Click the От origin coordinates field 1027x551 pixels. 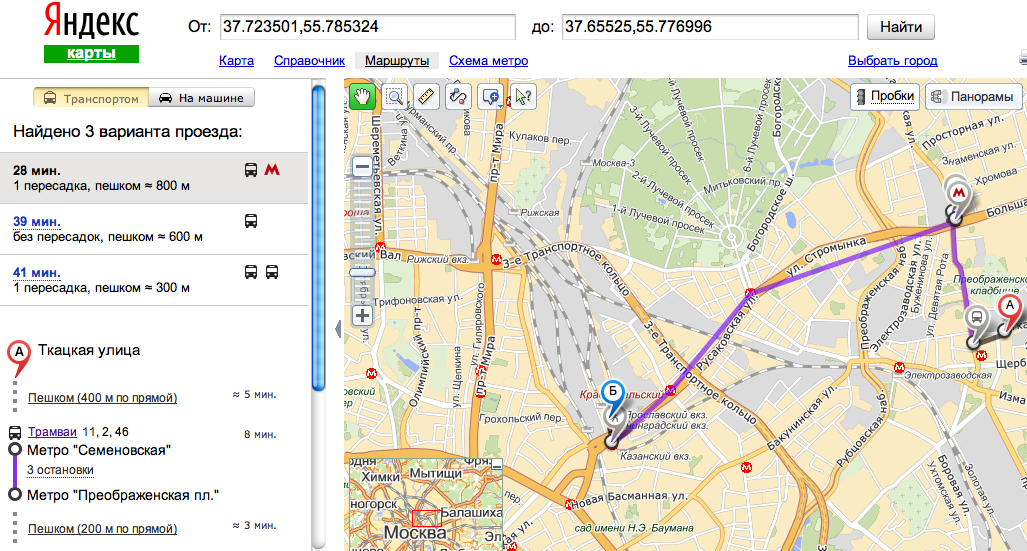pos(364,27)
